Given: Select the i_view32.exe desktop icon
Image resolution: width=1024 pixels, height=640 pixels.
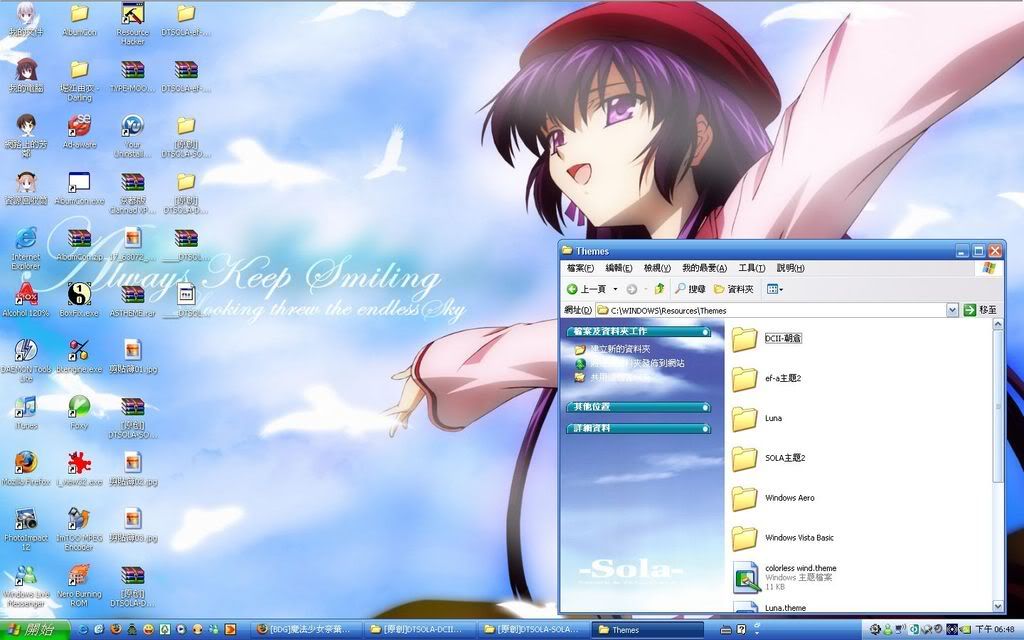Looking at the screenshot, I should coord(79,469).
